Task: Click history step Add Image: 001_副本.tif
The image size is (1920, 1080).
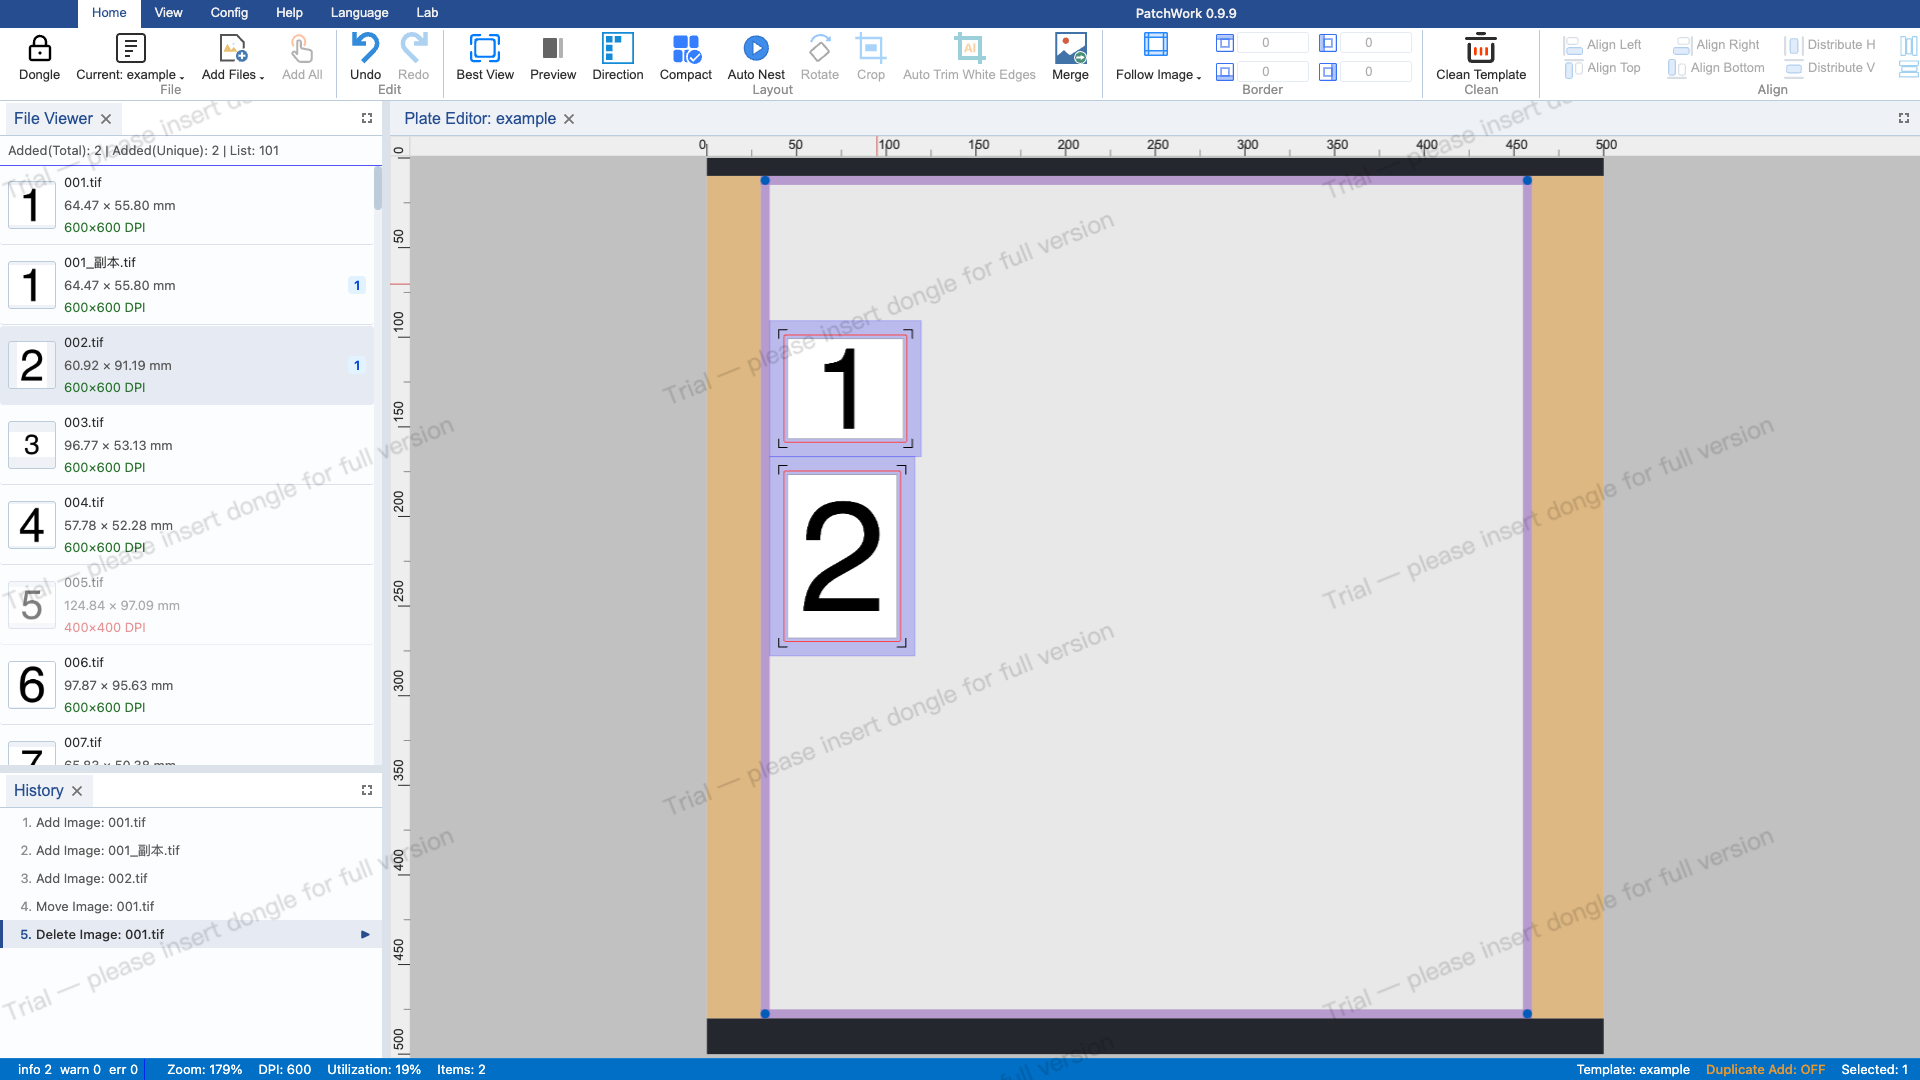Action: (x=191, y=851)
